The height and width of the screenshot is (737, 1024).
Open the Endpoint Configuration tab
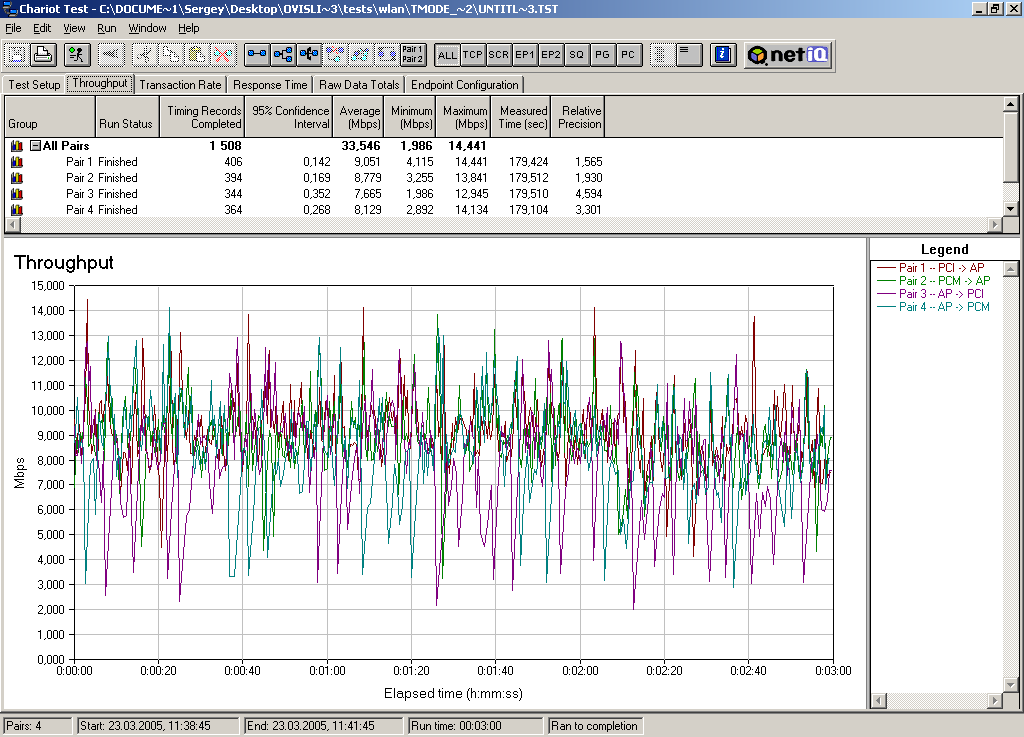(x=464, y=85)
